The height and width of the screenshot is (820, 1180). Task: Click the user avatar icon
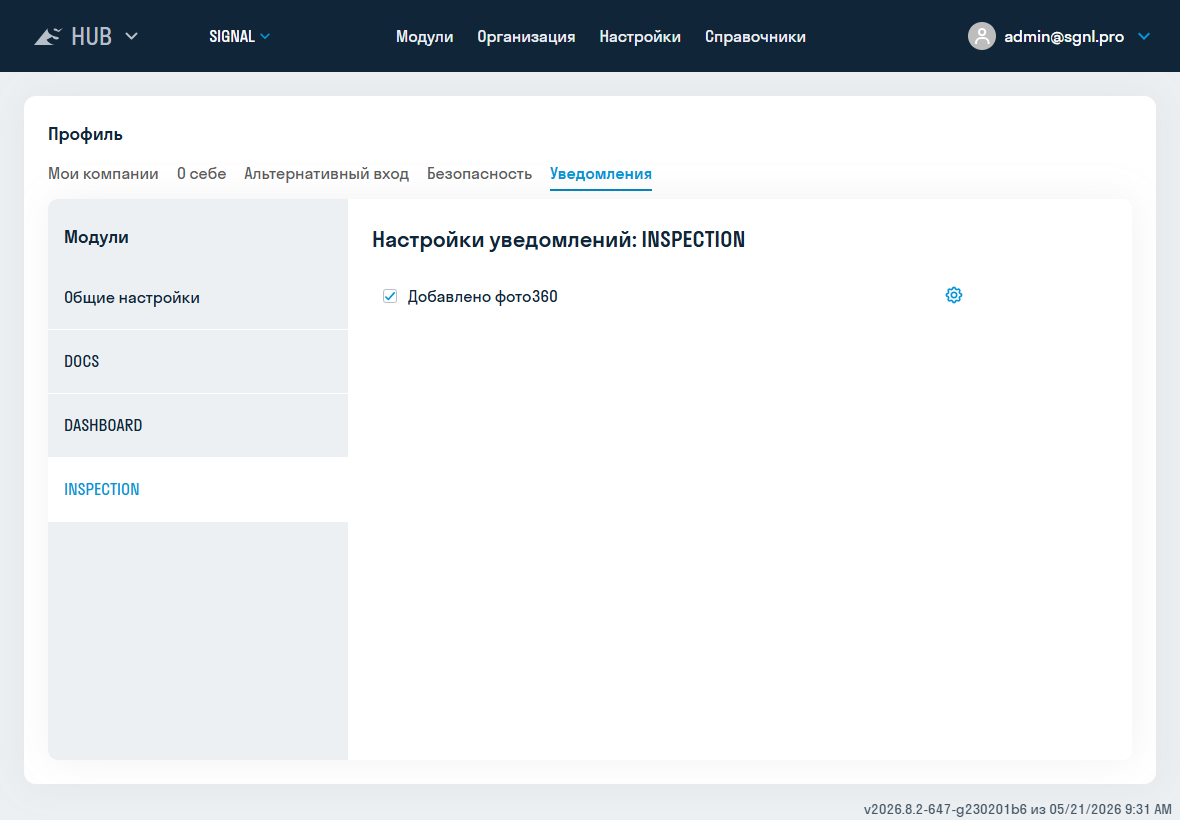(x=981, y=36)
